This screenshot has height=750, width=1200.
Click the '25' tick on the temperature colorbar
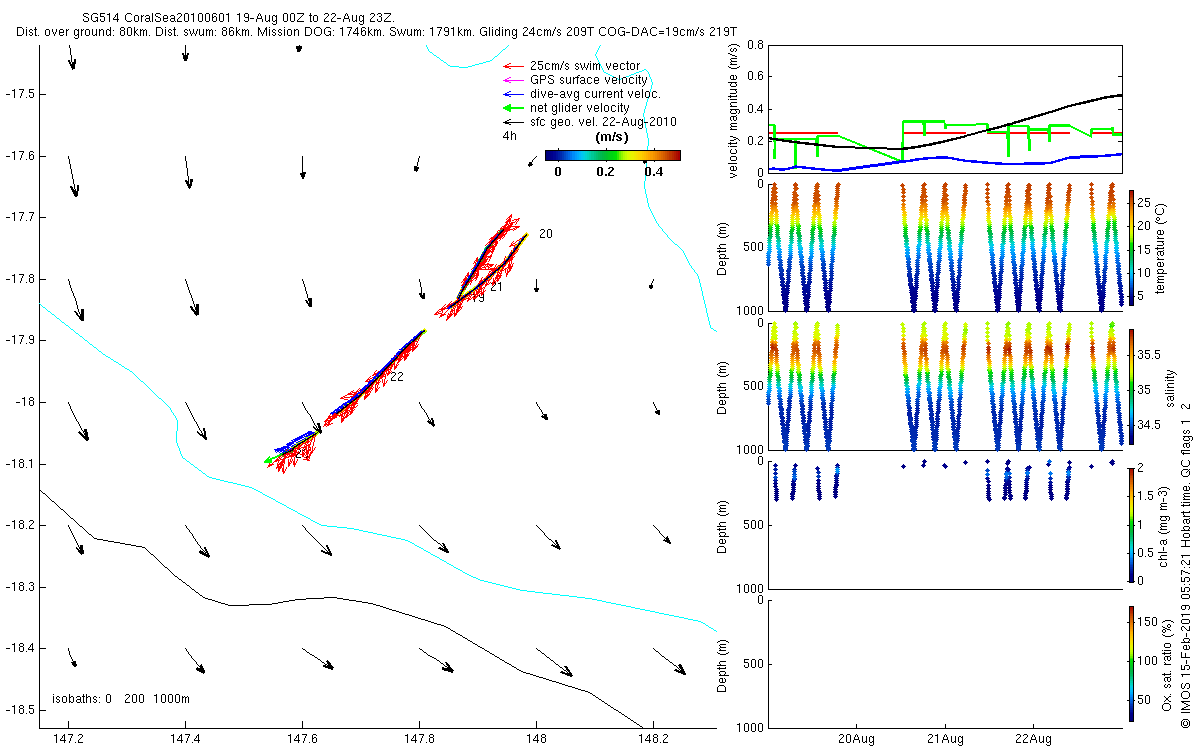1146,204
